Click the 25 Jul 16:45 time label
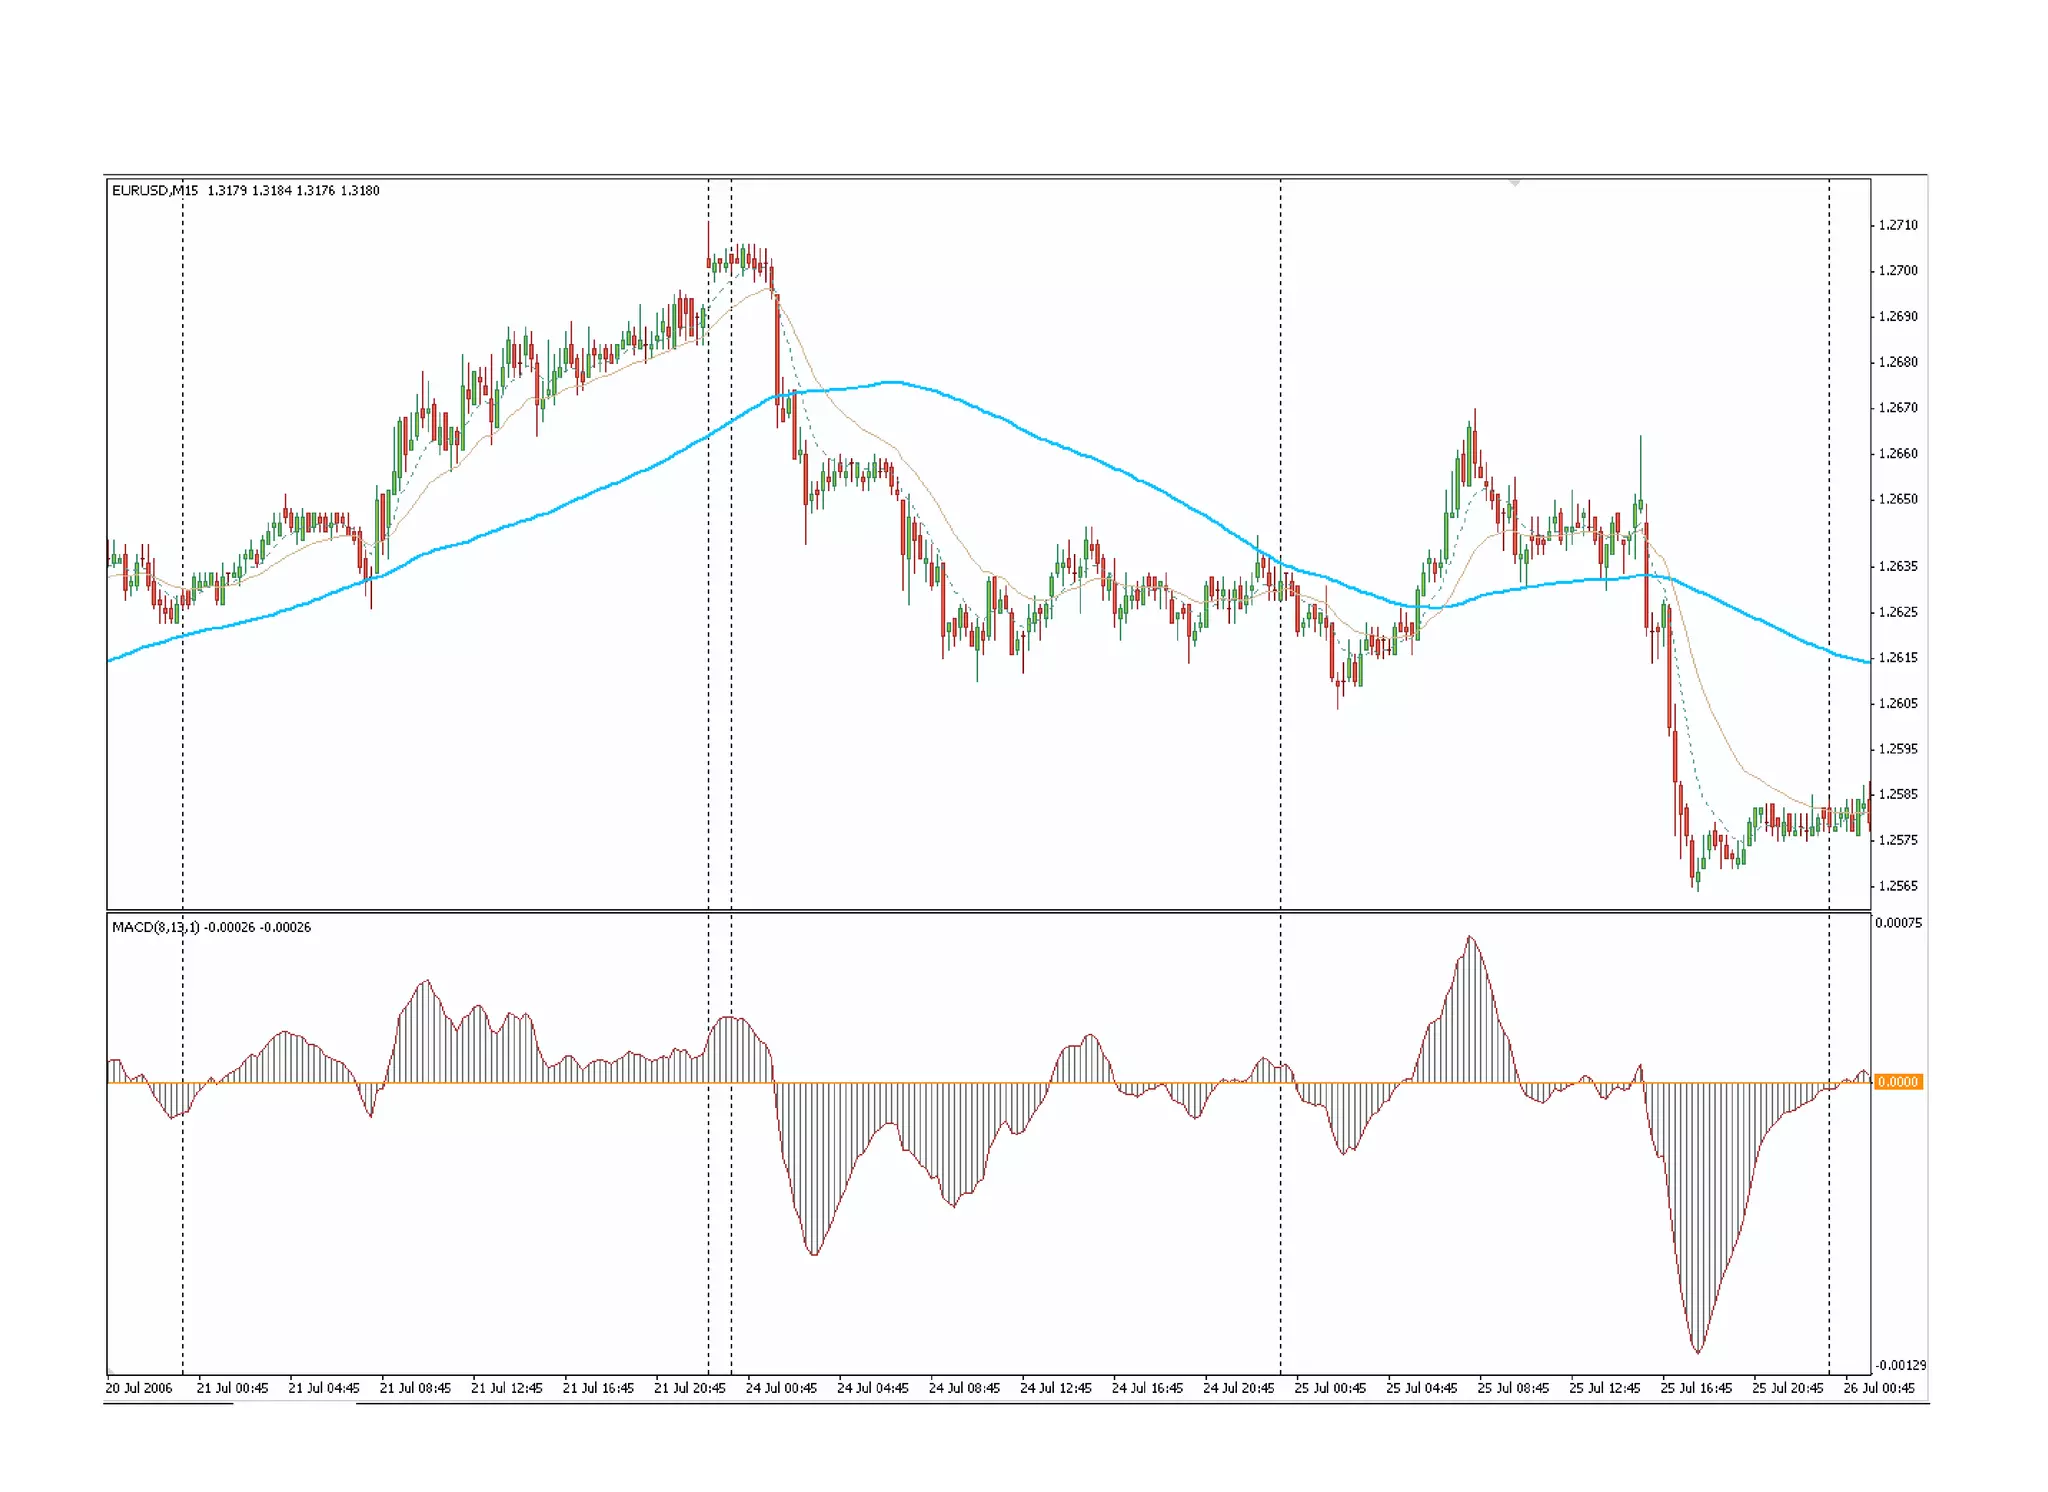Screen dimensions: 2048x1492 point(1696,1388)
